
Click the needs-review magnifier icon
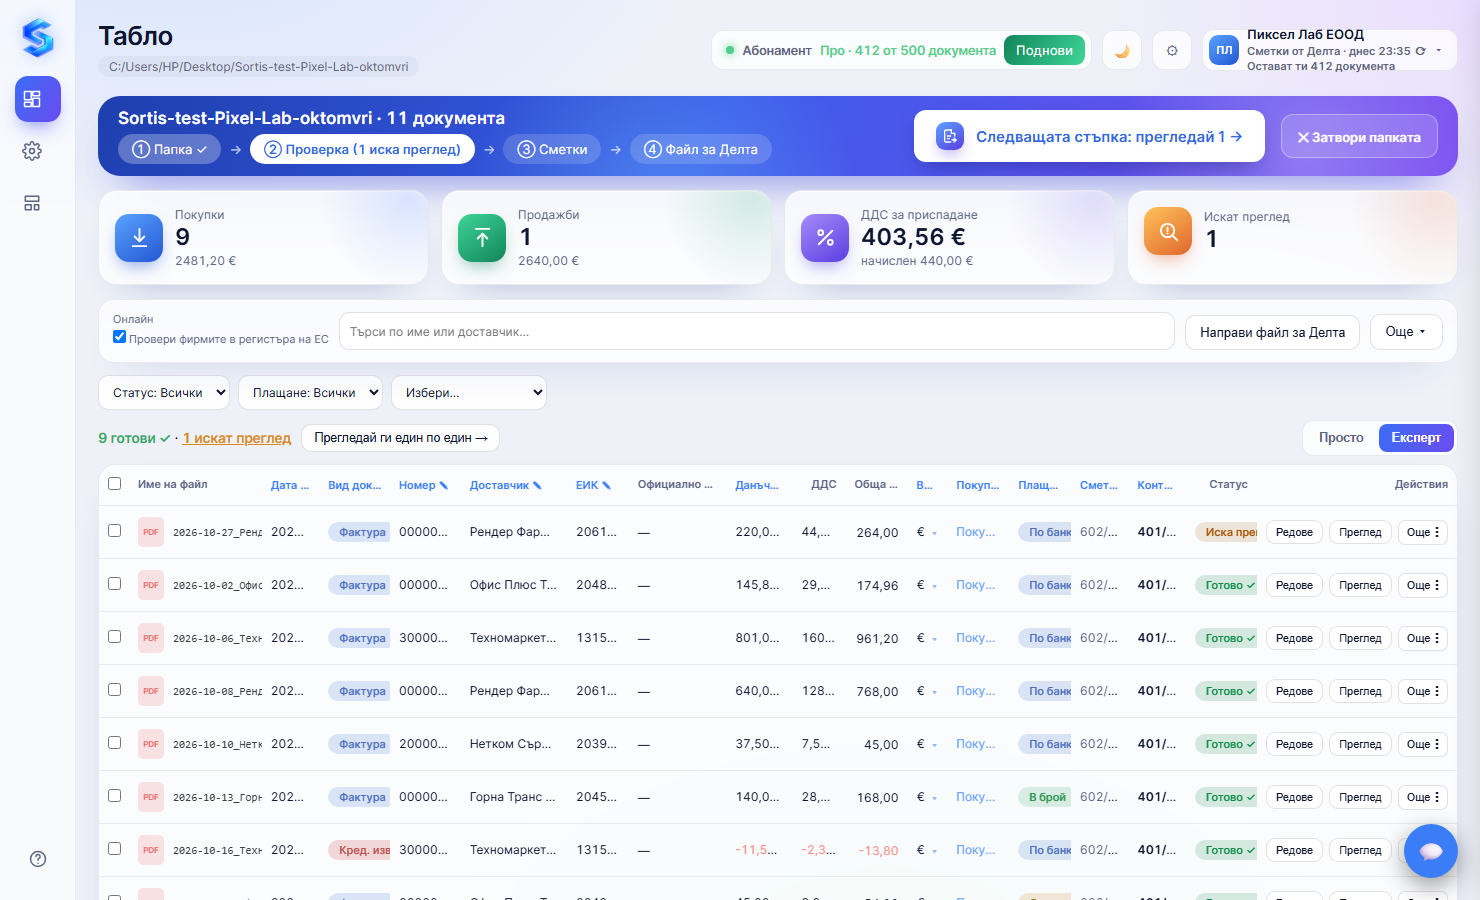click(1168, 231)
